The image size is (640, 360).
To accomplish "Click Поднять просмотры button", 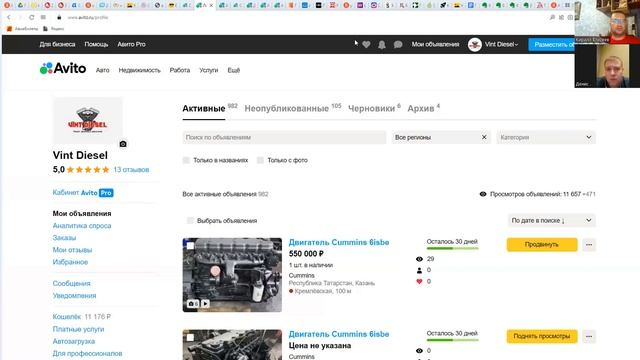I will click(x=542, y=336).
